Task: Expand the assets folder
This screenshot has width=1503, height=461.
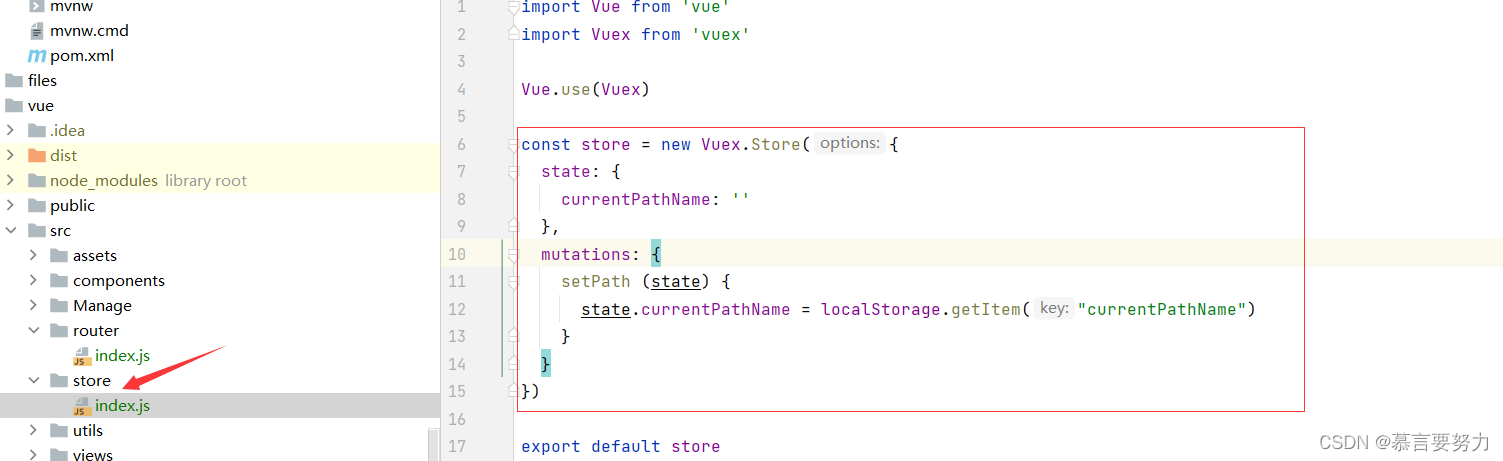Action: coord(33,256)
